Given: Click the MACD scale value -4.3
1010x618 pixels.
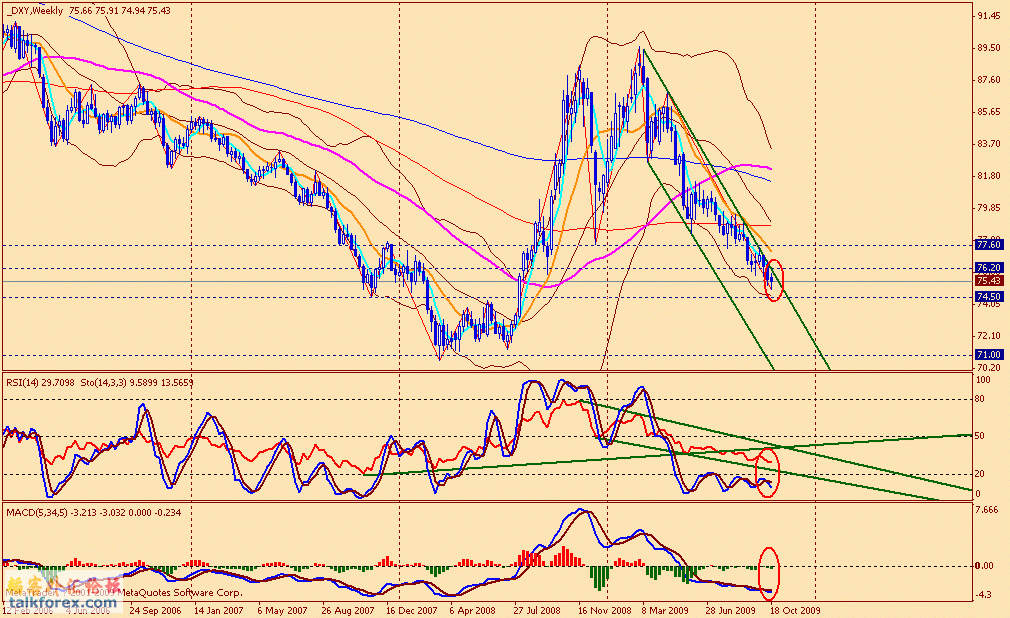Looking at the screenshot, I should pos(984,595).
